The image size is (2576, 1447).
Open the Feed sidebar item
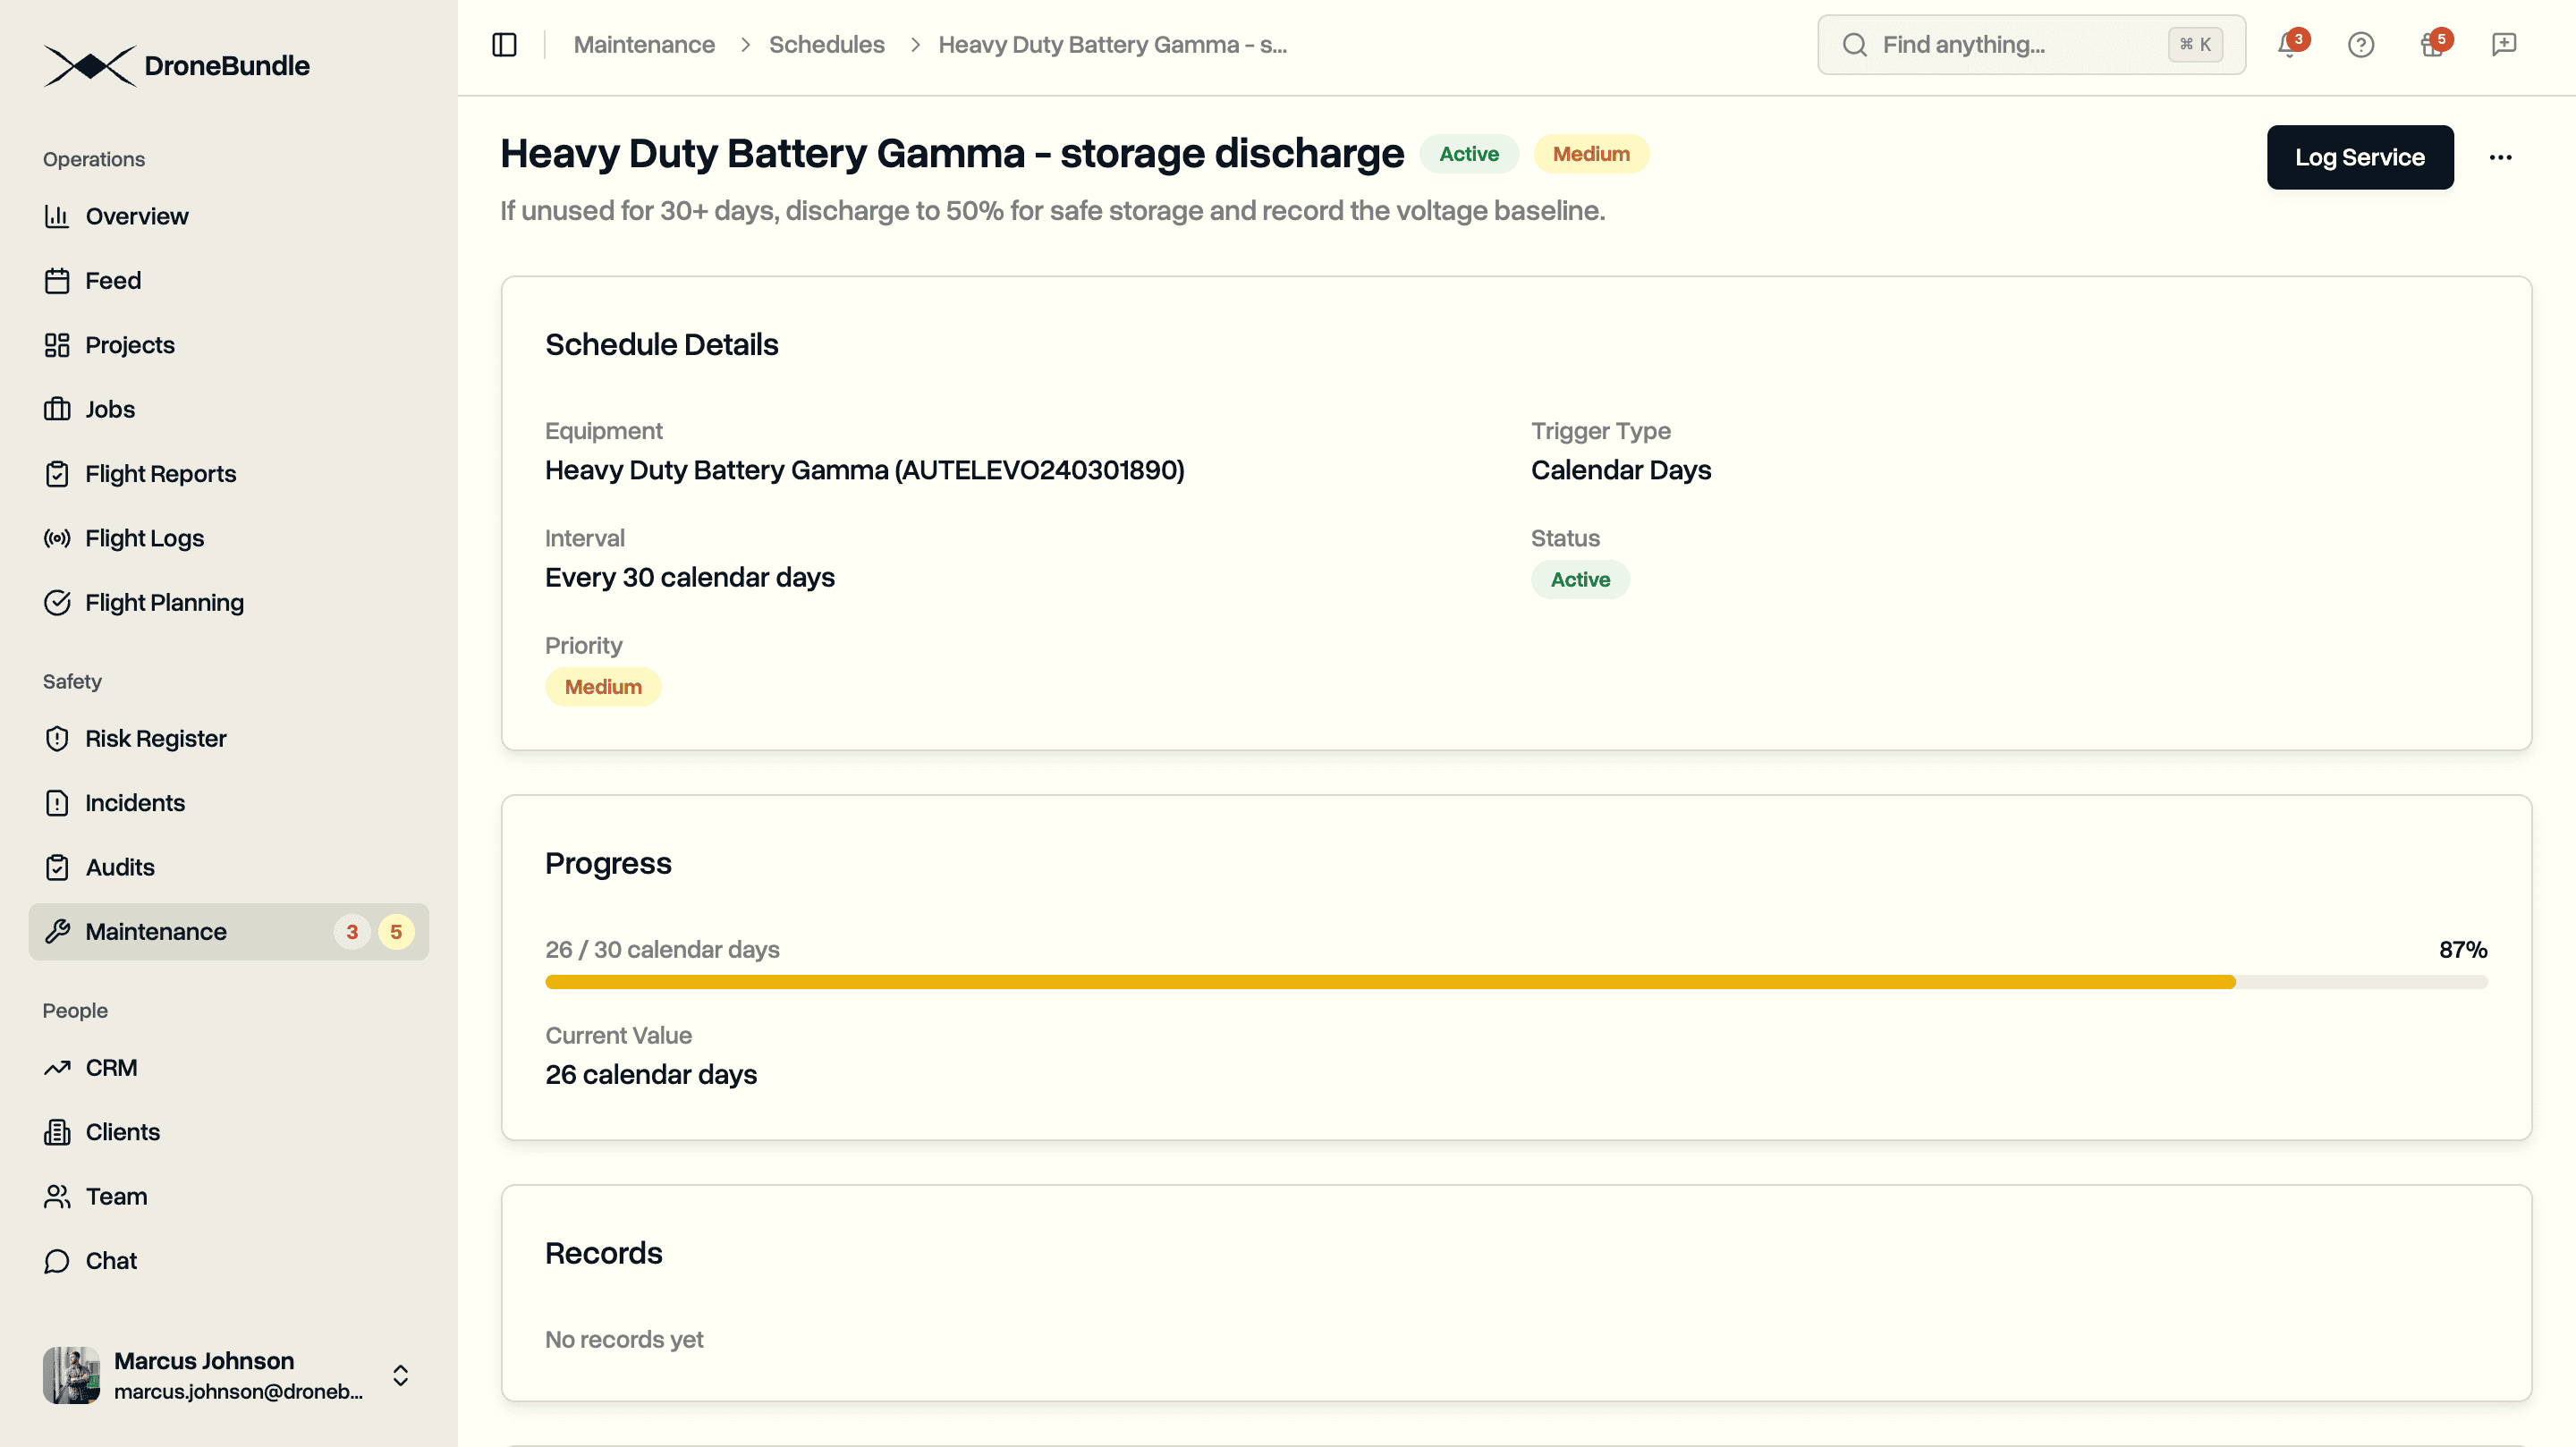coord(229,281)
